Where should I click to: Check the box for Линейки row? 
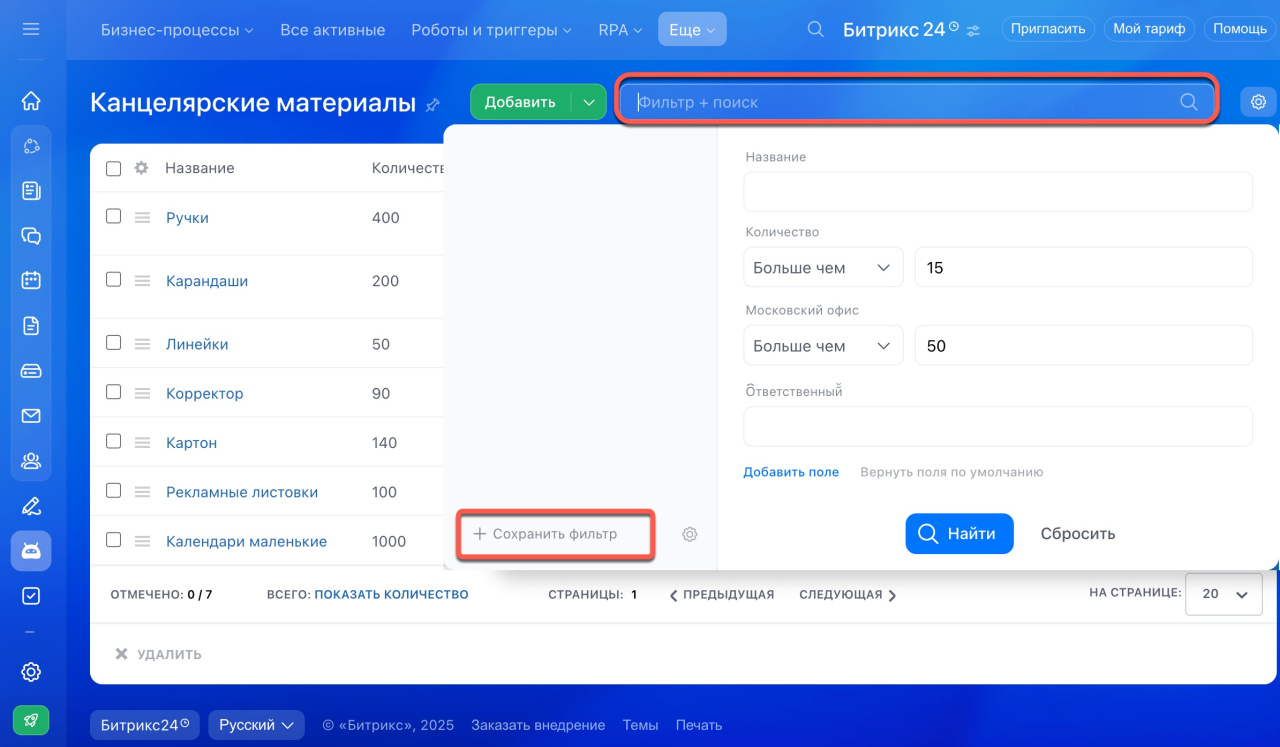click(x=114, y=343)
